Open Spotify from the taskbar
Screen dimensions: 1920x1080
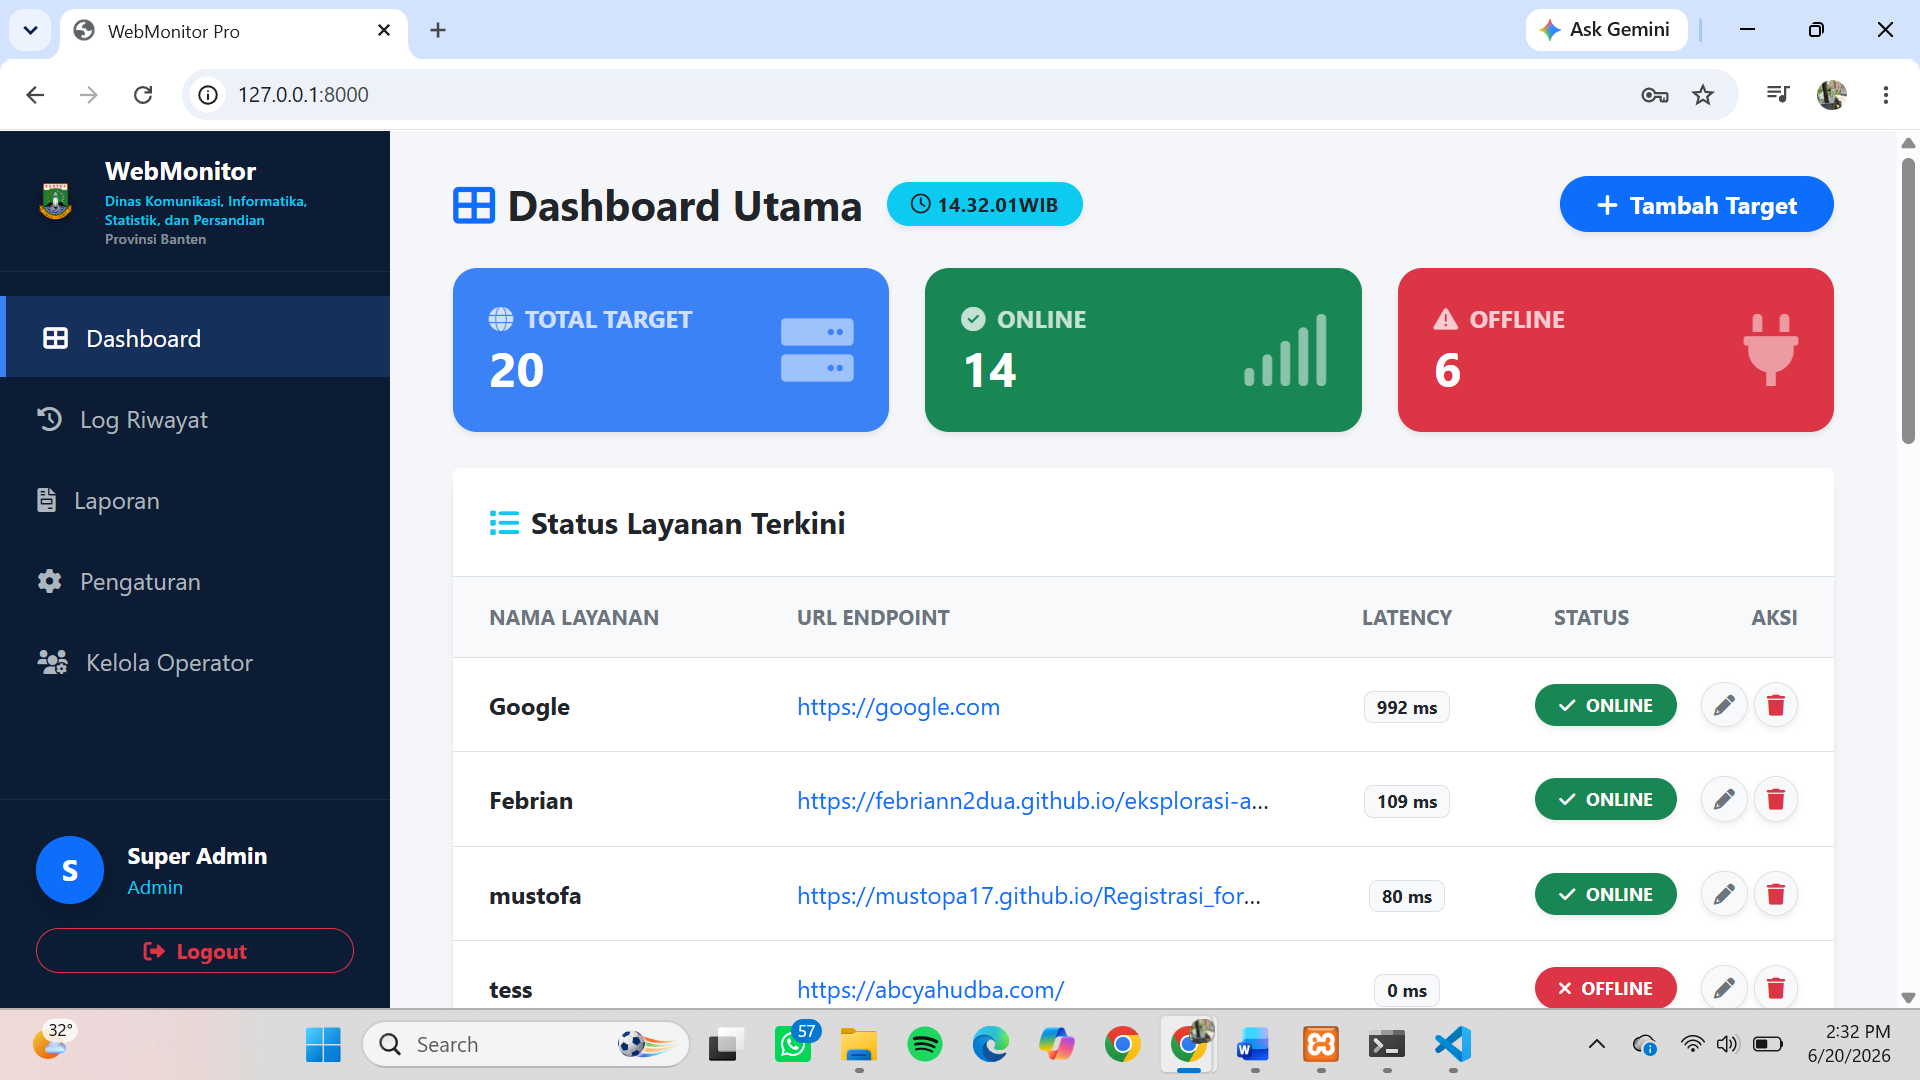click(x=925, y=1045)
